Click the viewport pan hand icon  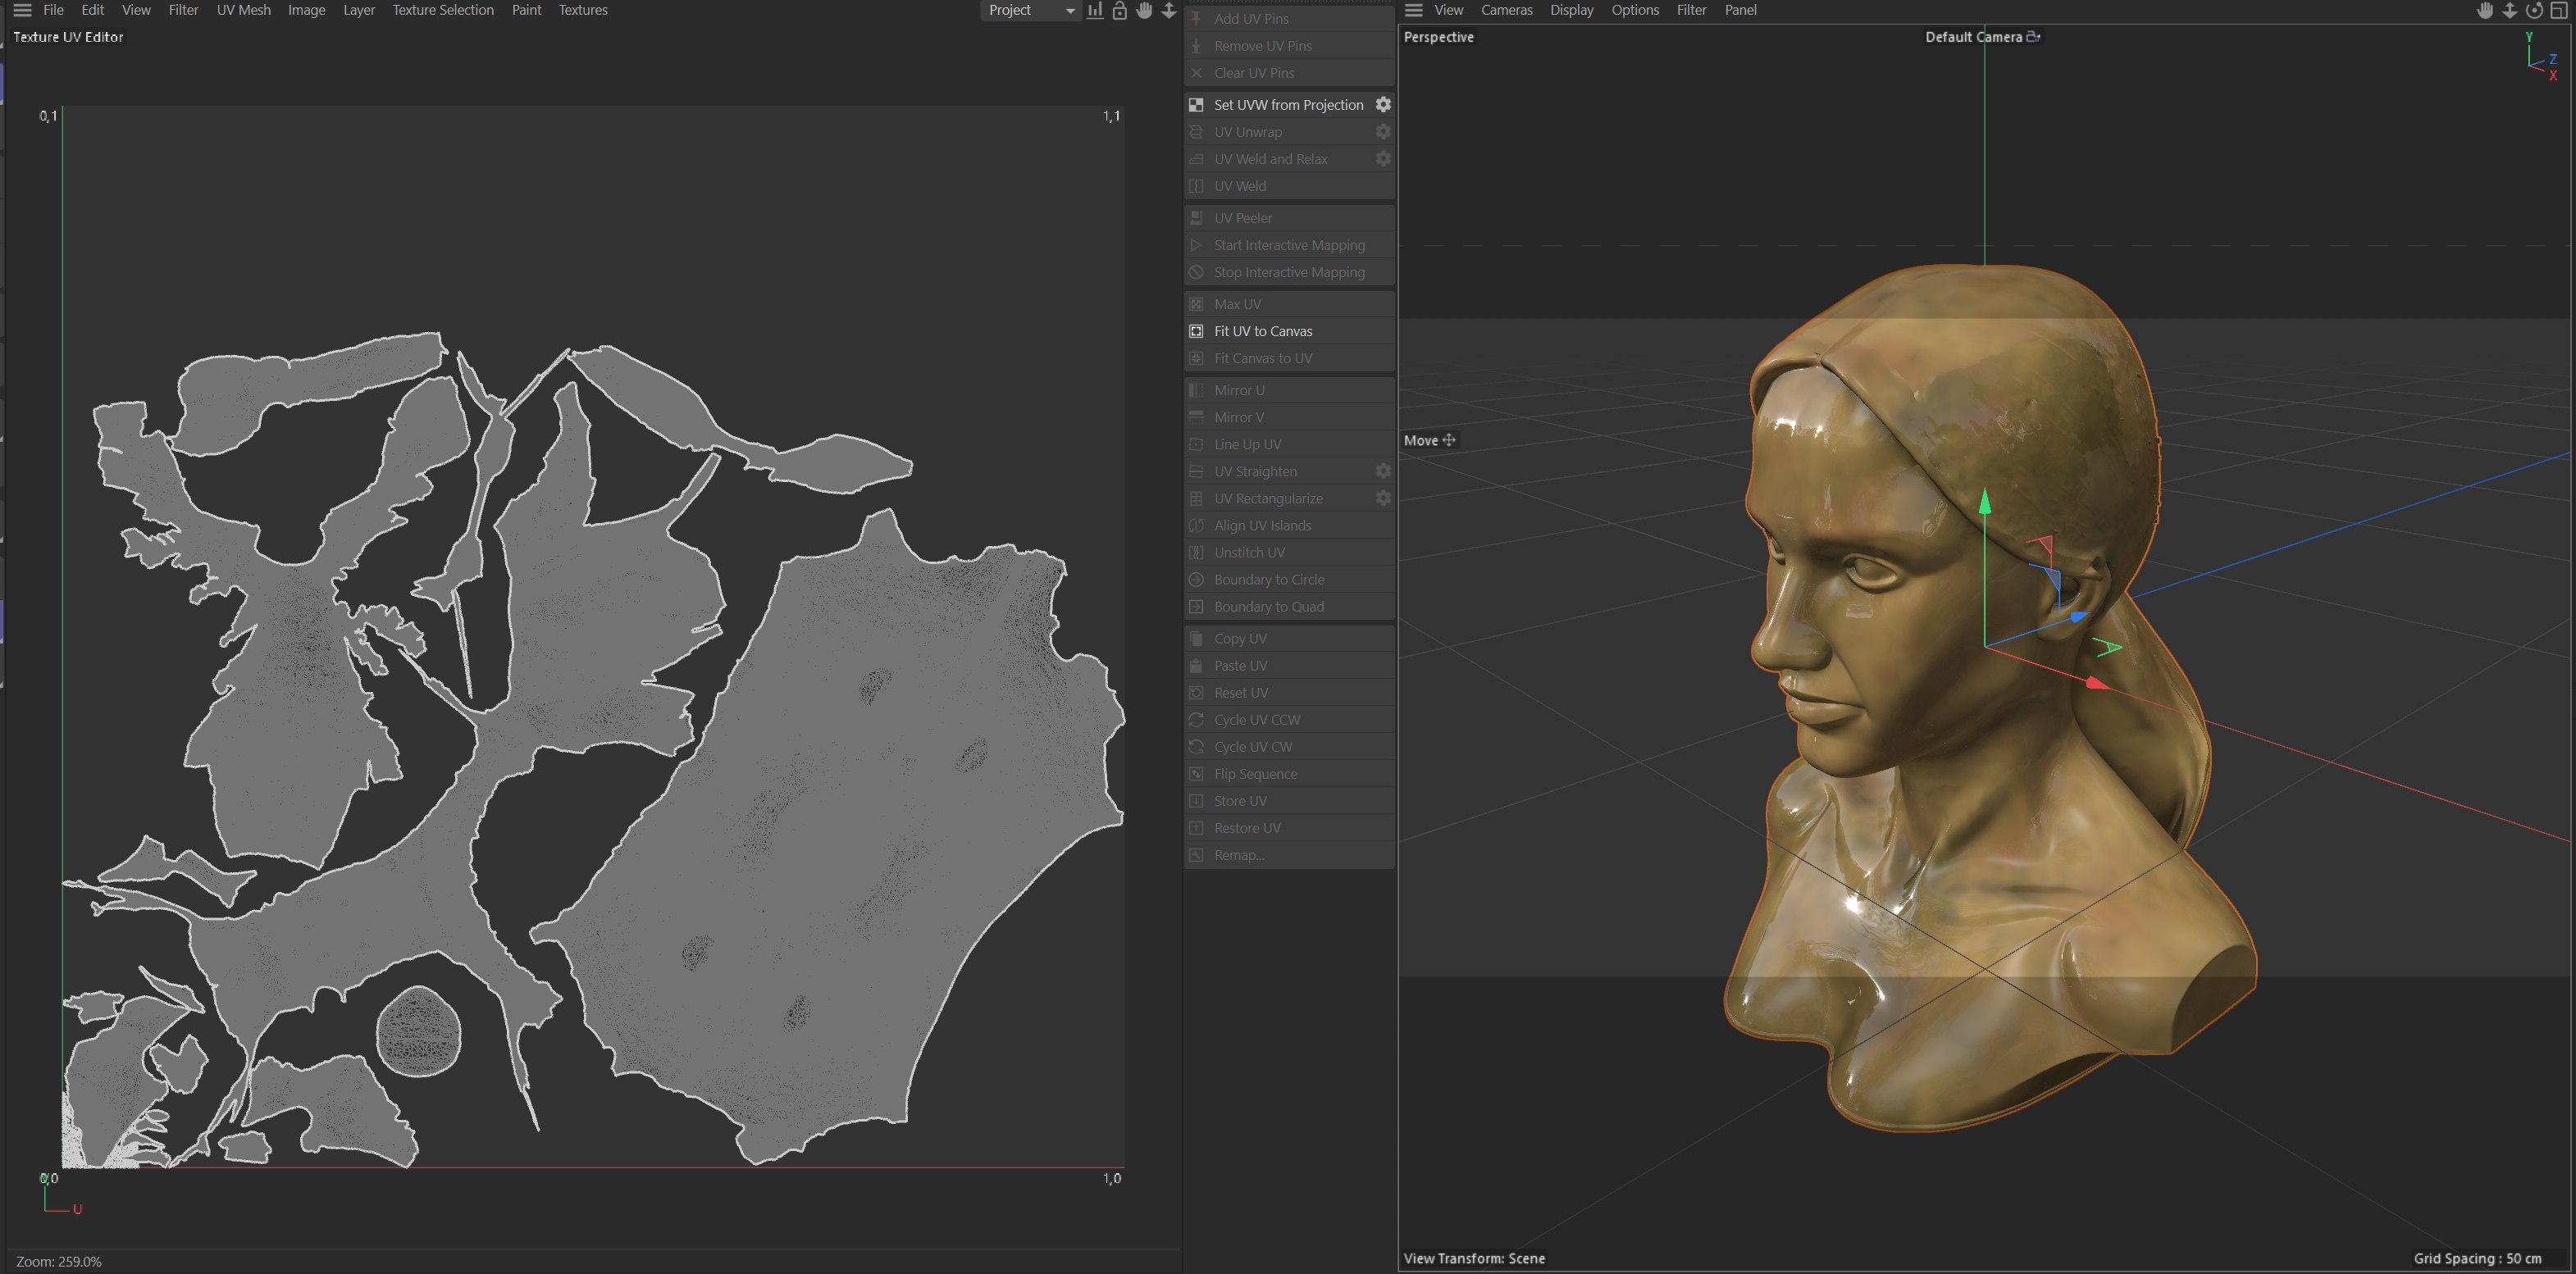pyautogui.click(x=2485, y=10)
